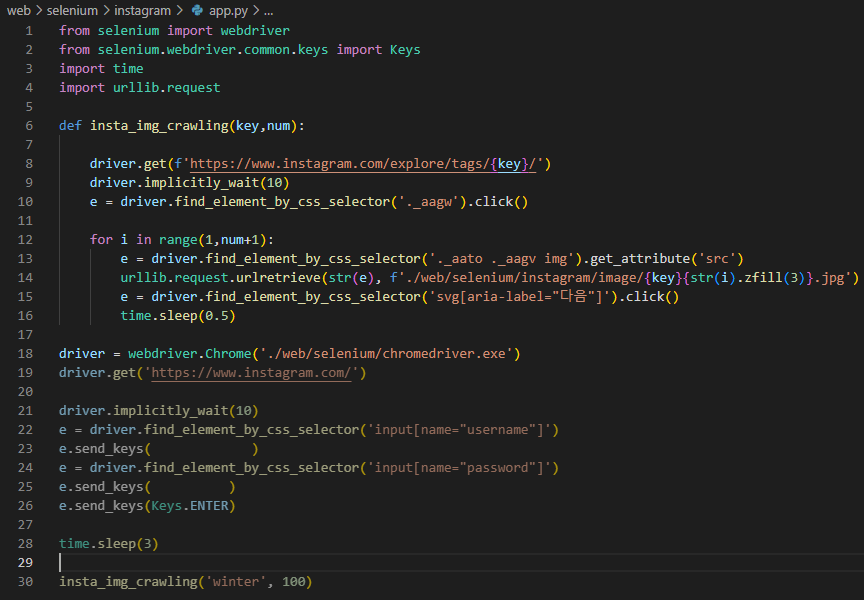Click 'import time' on line 3
864x600 pixels.
click(101, 69)
